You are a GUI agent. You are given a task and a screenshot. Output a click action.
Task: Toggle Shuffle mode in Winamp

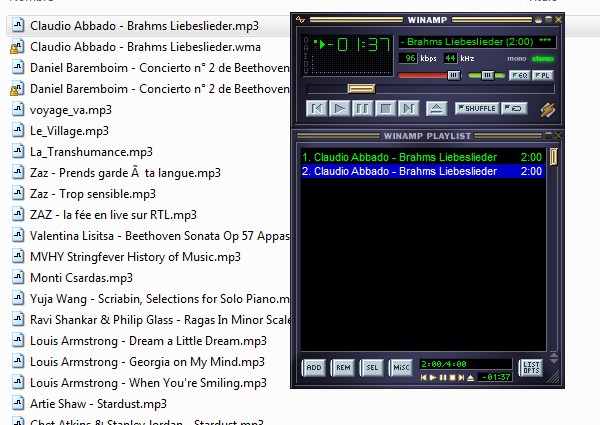pos(477,109)
